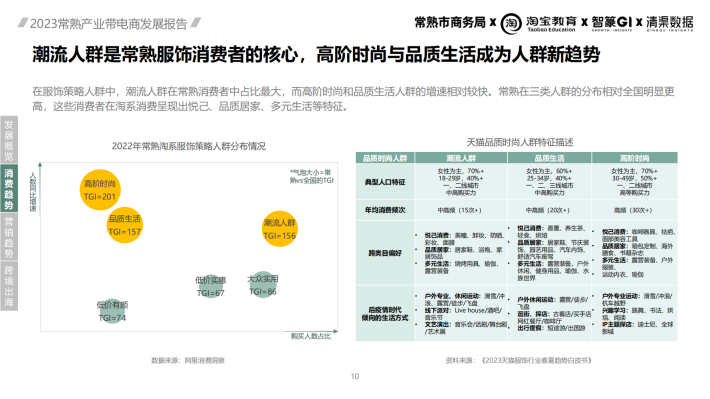Select the 高阶时尚 TGI=201 bubble
710x399 pixels.
(100, 190)
